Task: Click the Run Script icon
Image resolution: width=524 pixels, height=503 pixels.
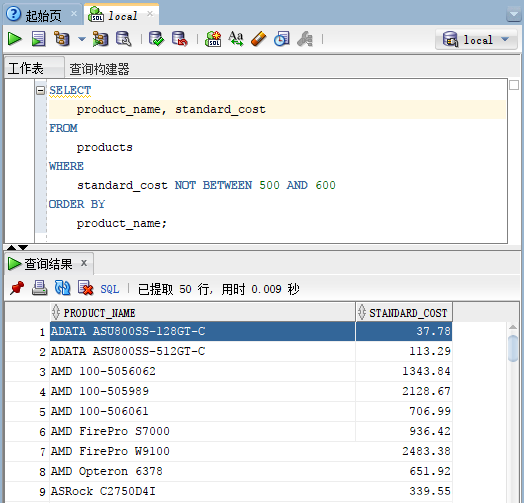Action: click(x=38, y=39)
